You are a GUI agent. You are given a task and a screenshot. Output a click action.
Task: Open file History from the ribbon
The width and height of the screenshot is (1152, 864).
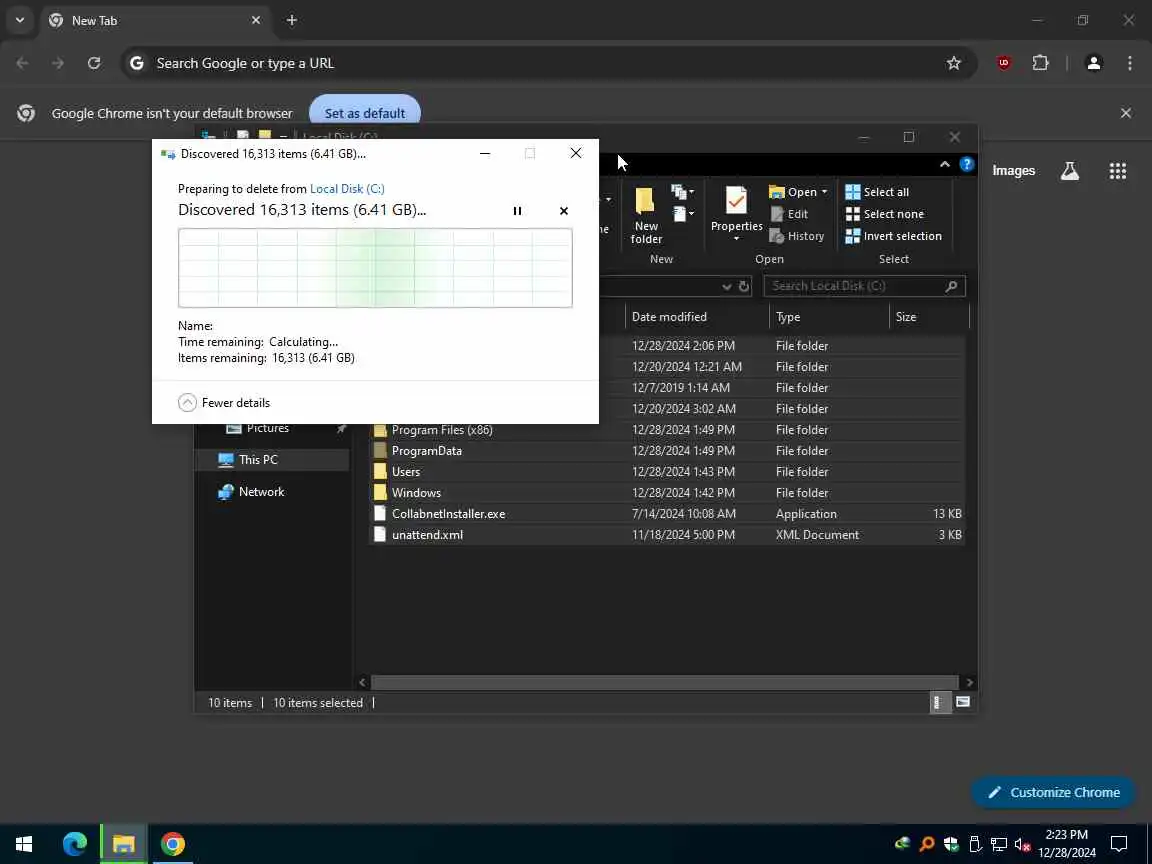tap(796, 236)
